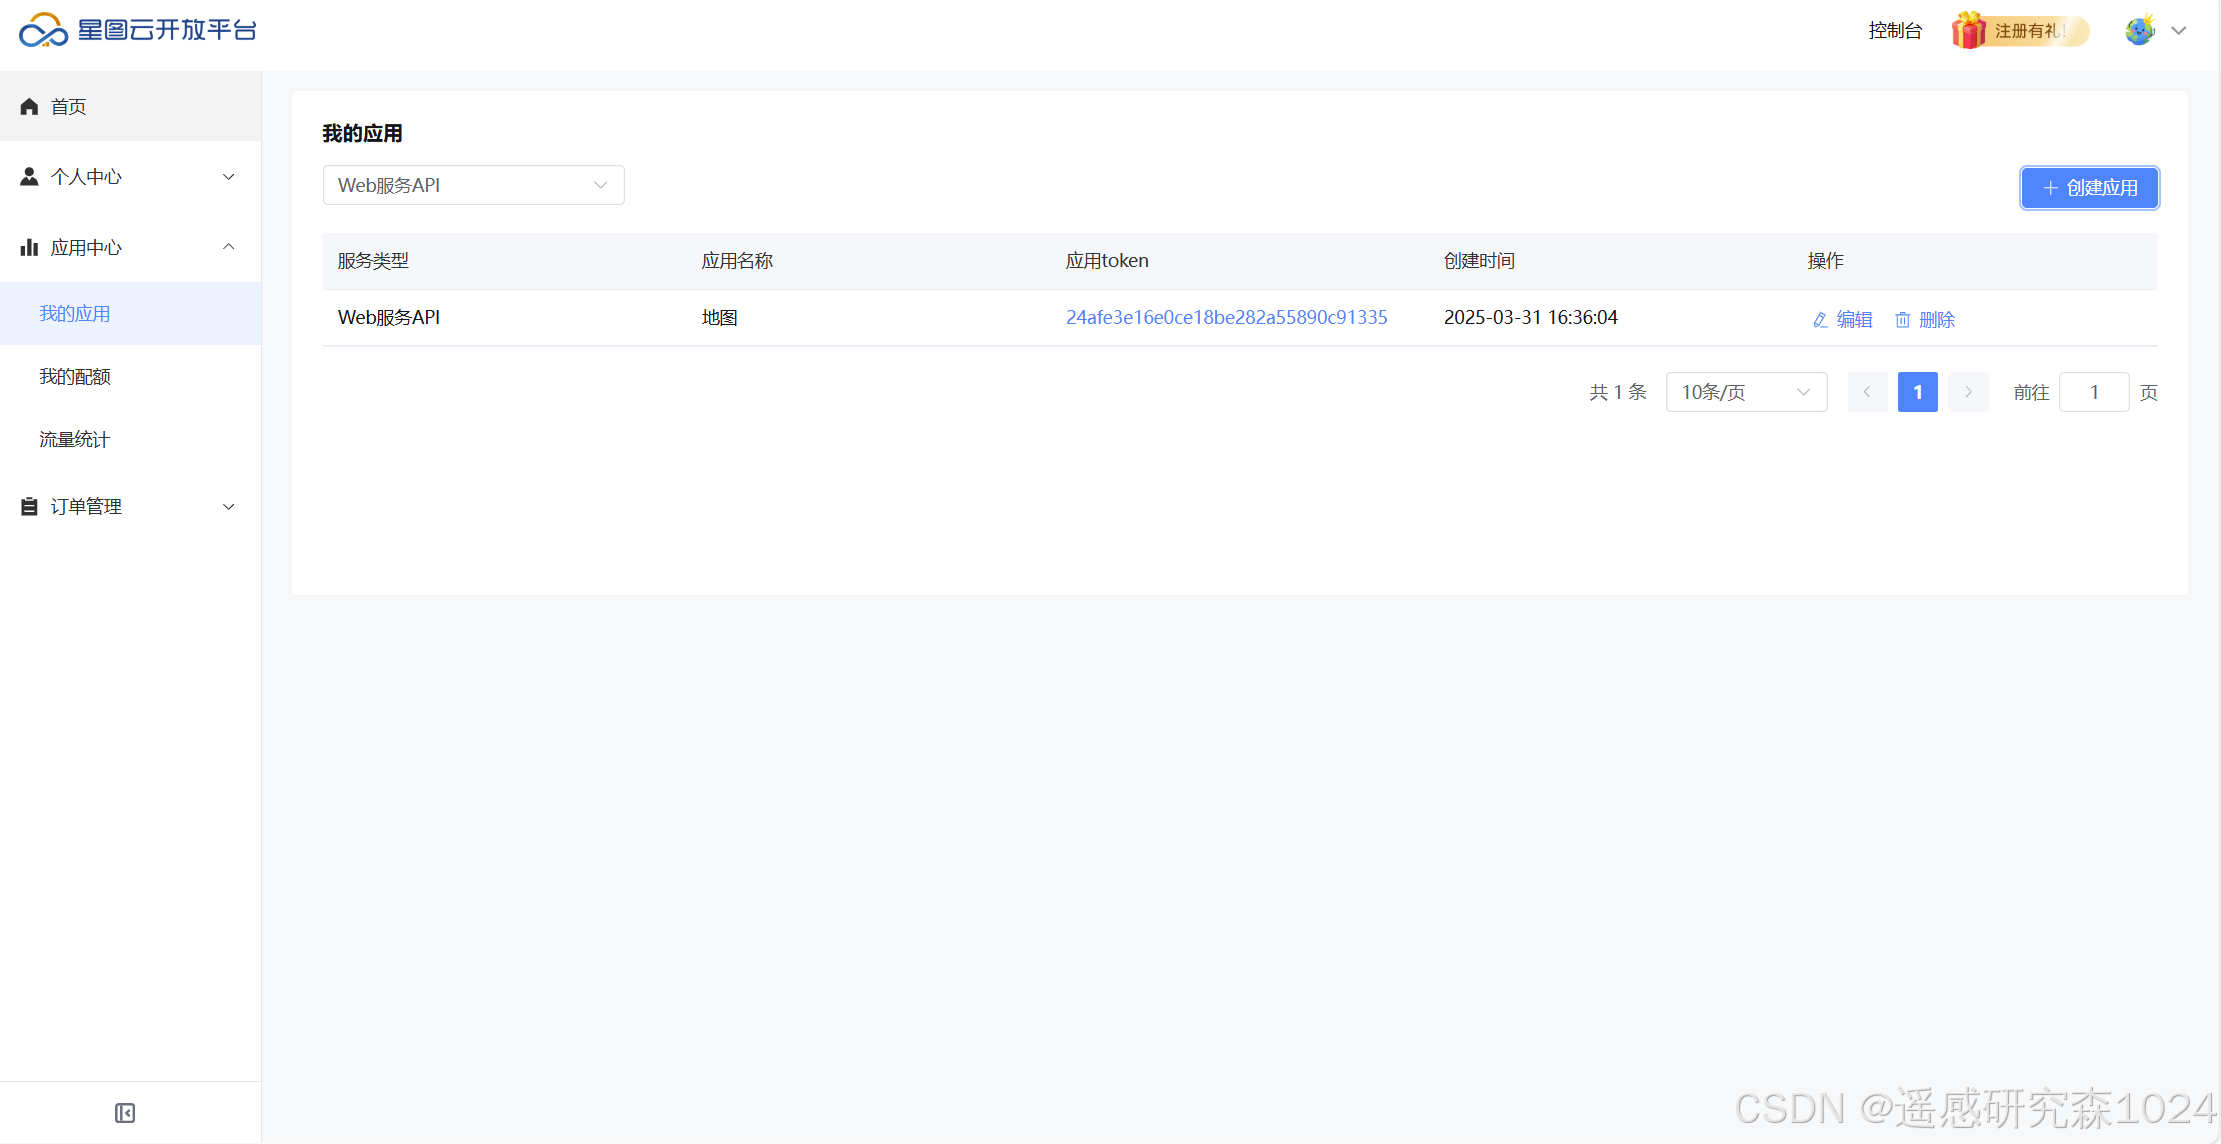Click the next page arrow in pagination
This screenshot has width=2221, height=1144.
1967,392
